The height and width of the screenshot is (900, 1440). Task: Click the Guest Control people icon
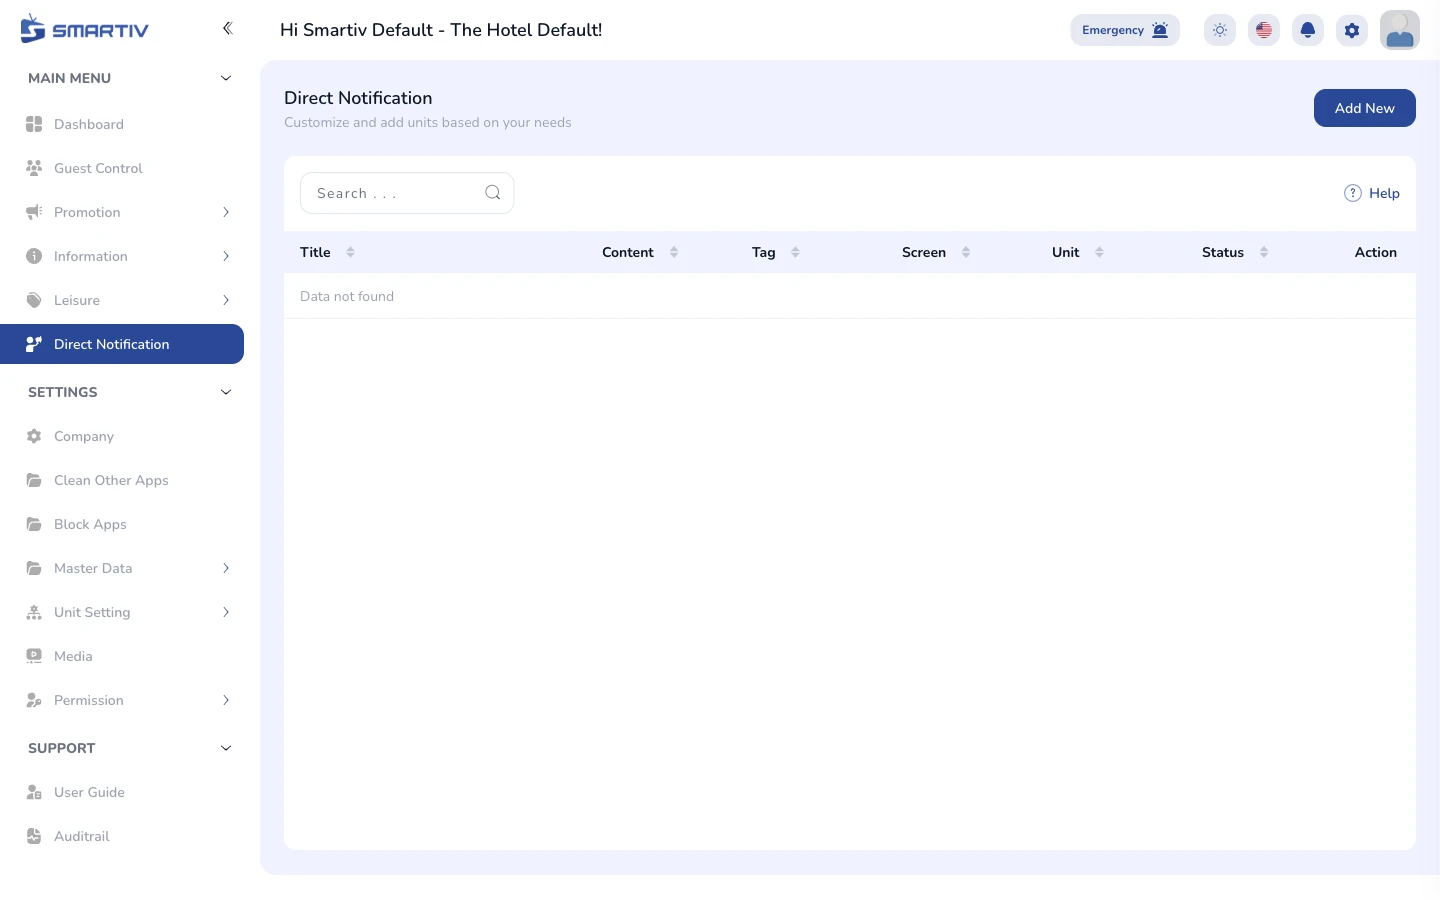tap(34, 168)
